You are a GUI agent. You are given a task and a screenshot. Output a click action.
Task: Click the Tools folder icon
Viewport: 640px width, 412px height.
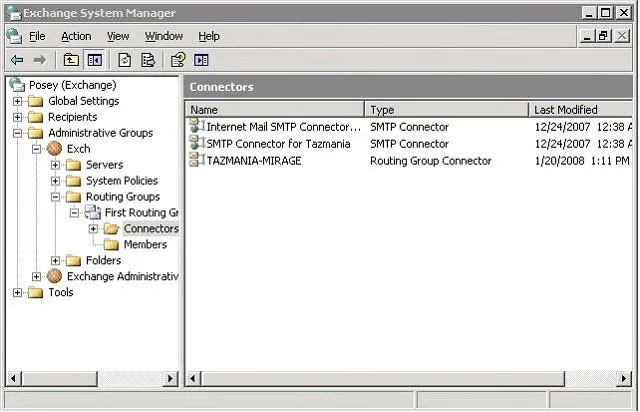pos(36,292)
